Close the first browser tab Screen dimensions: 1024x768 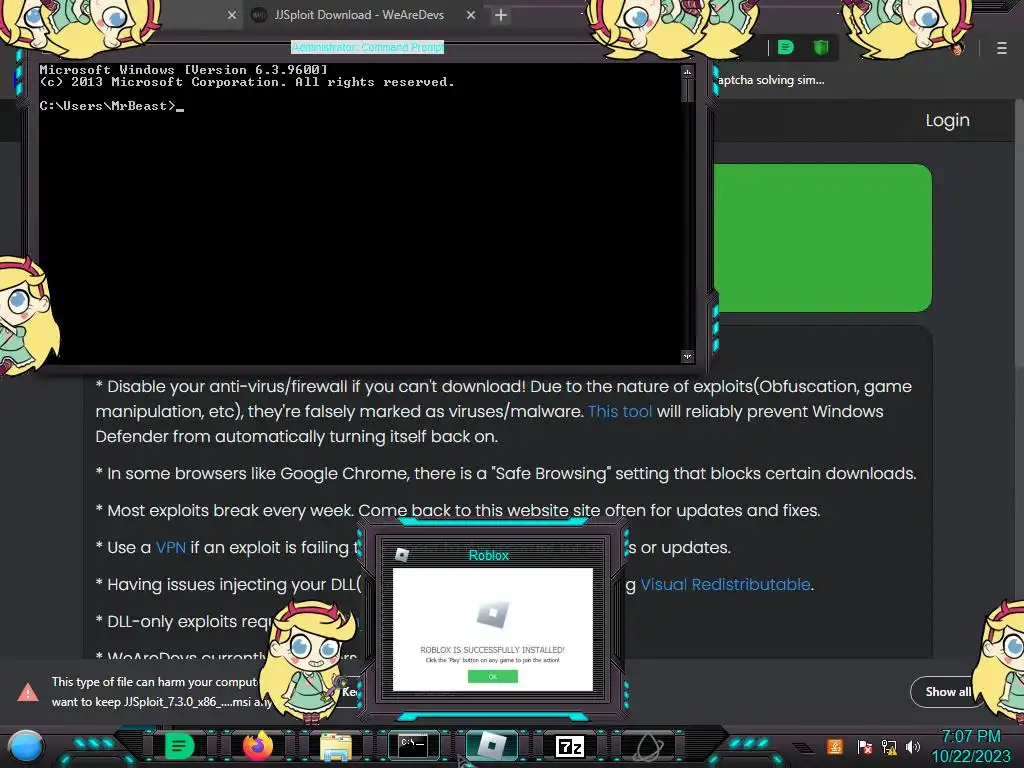232,15
